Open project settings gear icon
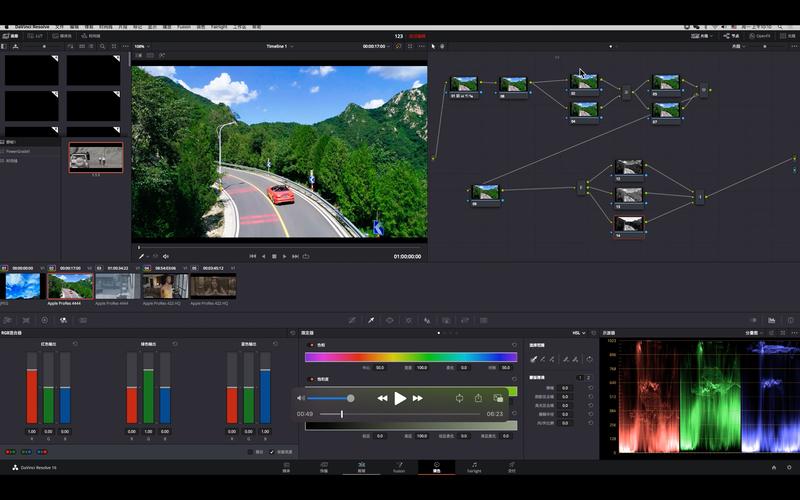 click(x=789, y=467)
